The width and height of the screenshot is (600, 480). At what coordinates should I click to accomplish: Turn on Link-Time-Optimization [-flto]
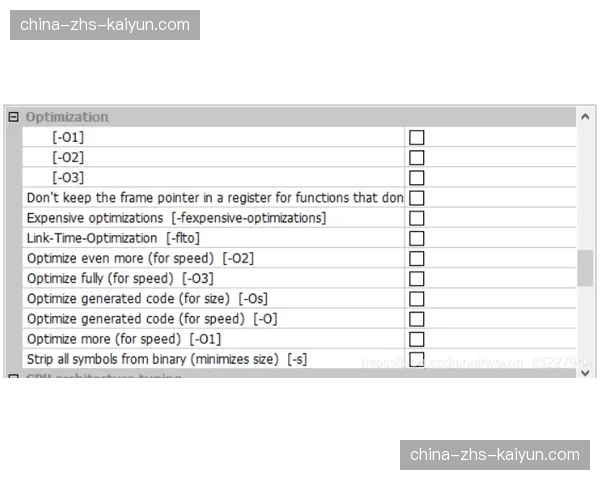417,238
